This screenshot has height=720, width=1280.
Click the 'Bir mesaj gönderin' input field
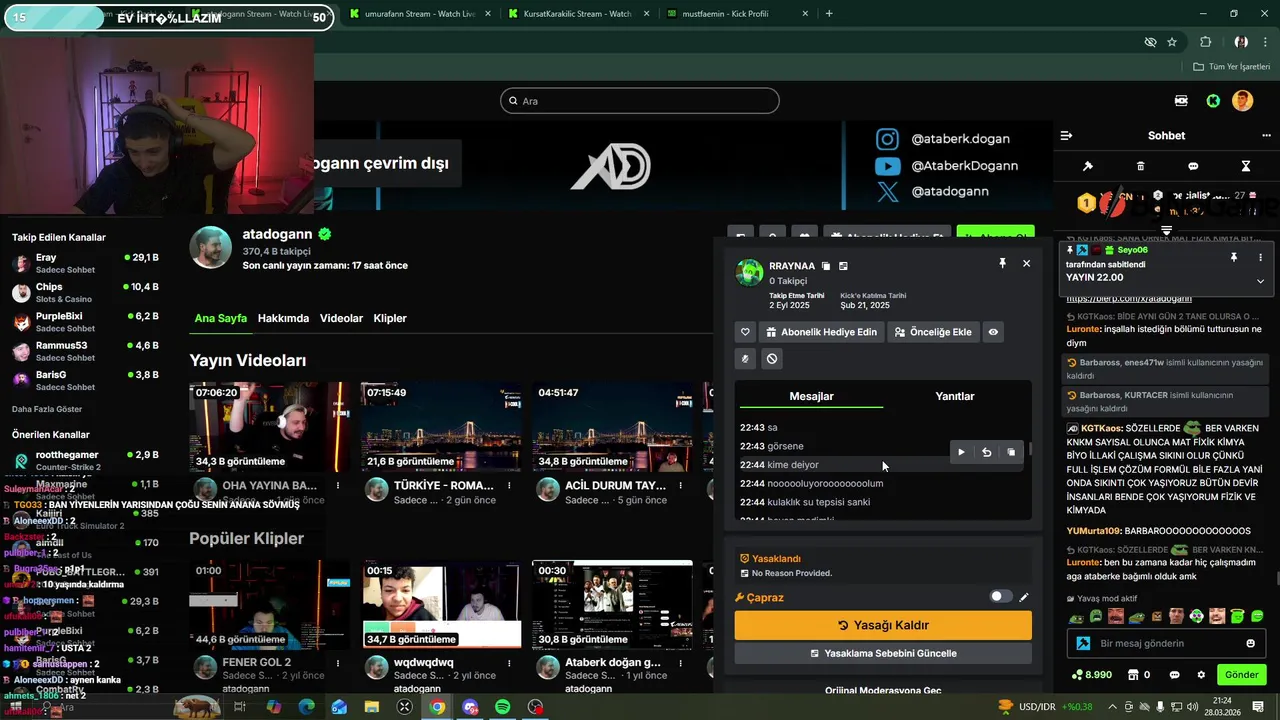click(x=1166, y=643)
